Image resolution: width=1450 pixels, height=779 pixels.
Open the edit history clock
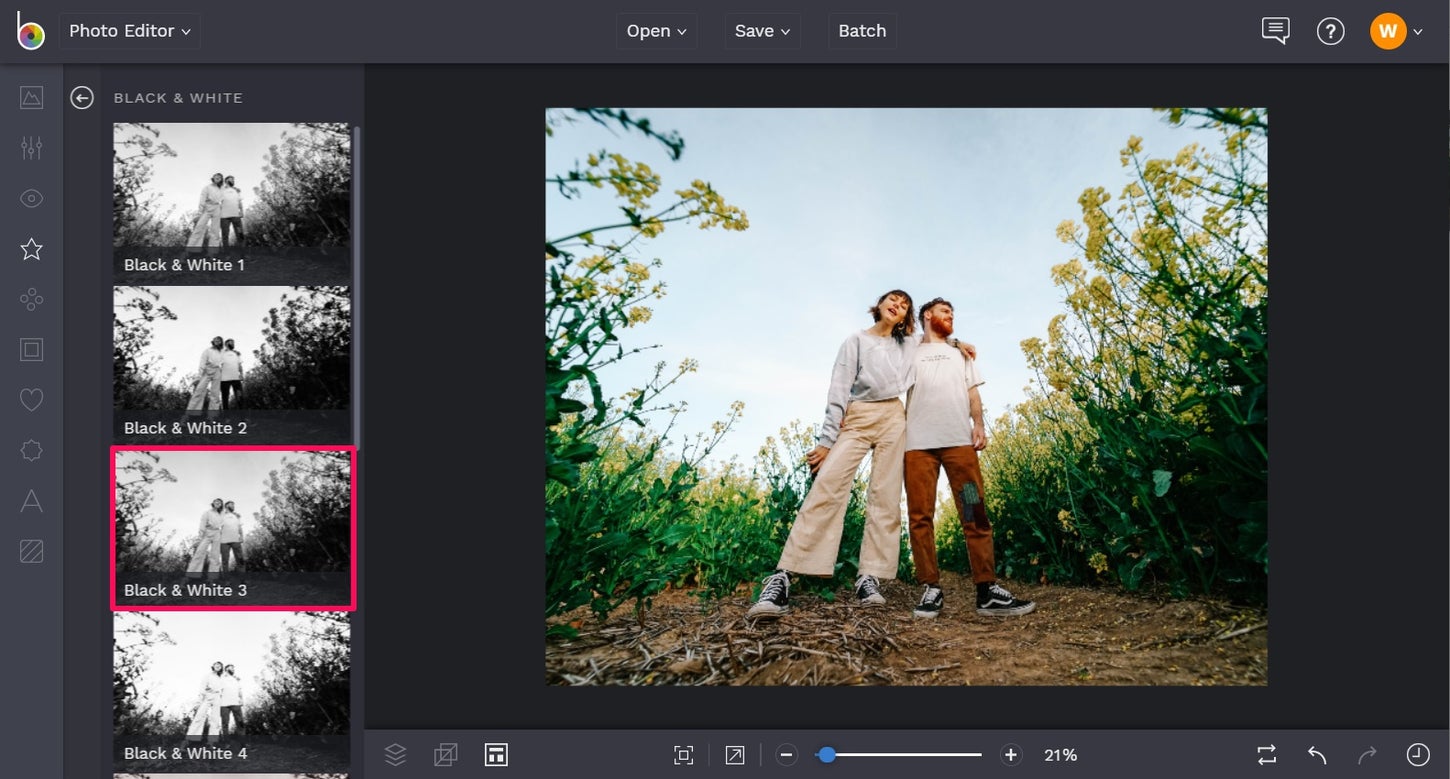1416,755
